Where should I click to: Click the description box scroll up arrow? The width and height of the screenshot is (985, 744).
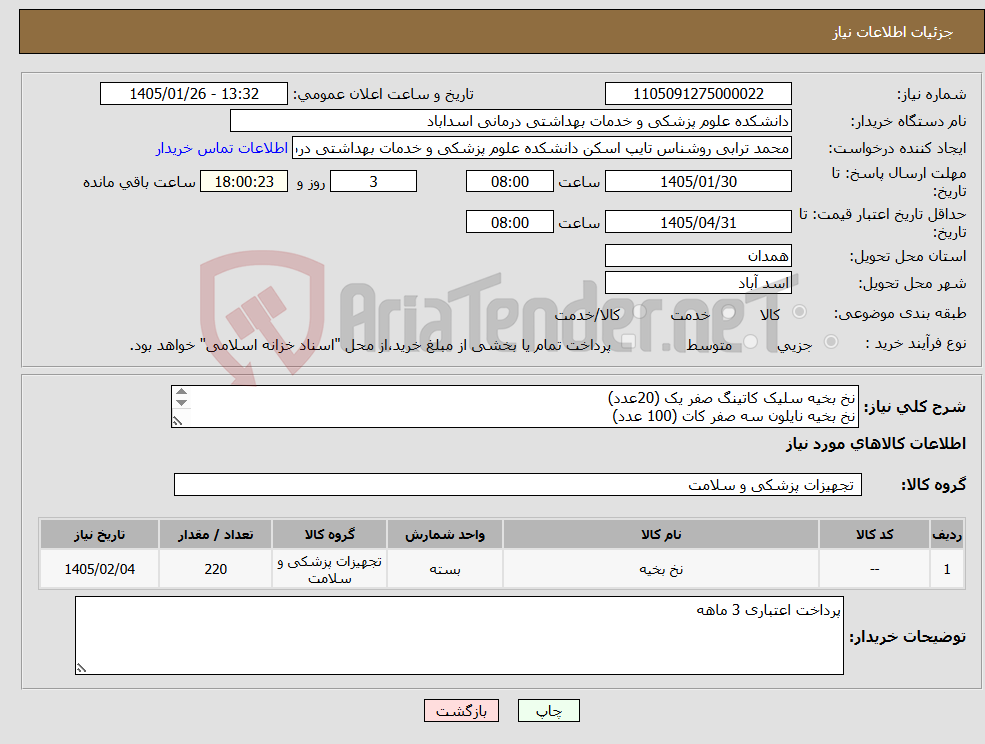pos(182,392)
